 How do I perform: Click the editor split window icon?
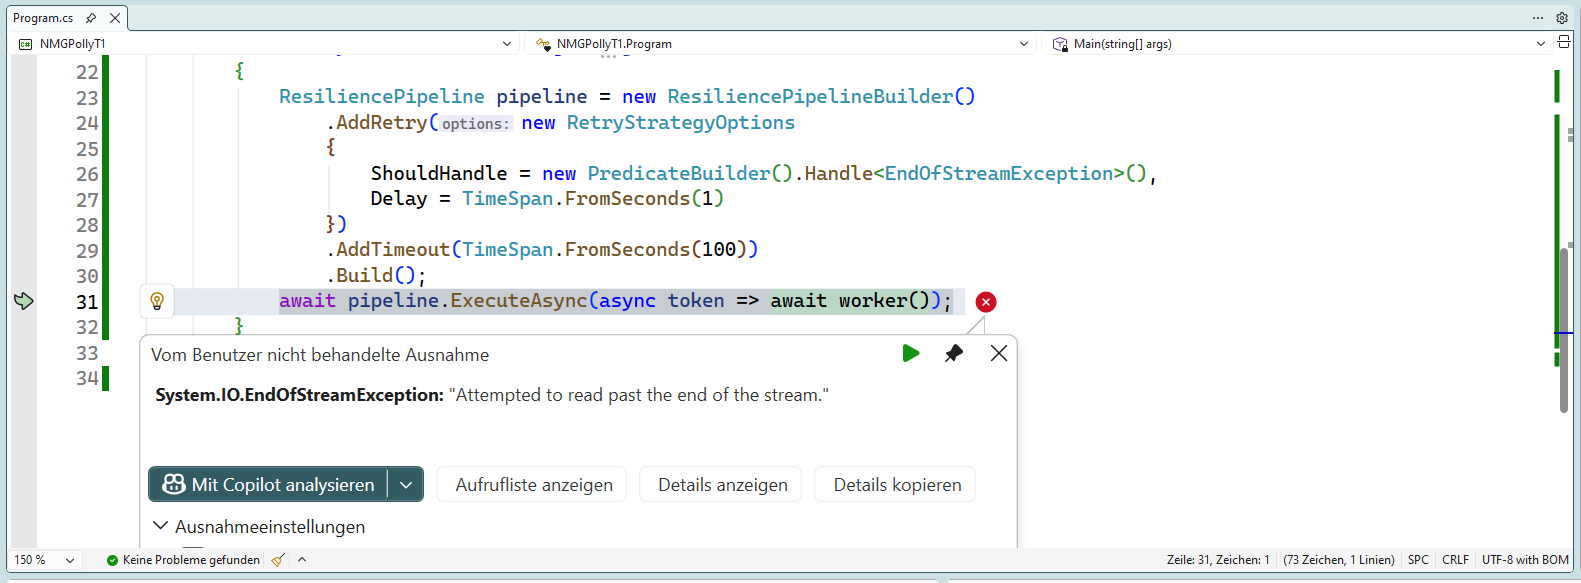(x=1564, y=42)
